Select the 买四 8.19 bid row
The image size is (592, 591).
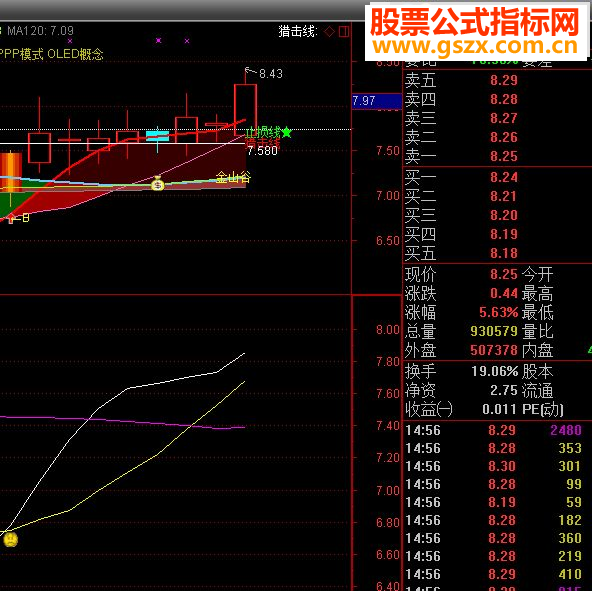coord(498,234)
